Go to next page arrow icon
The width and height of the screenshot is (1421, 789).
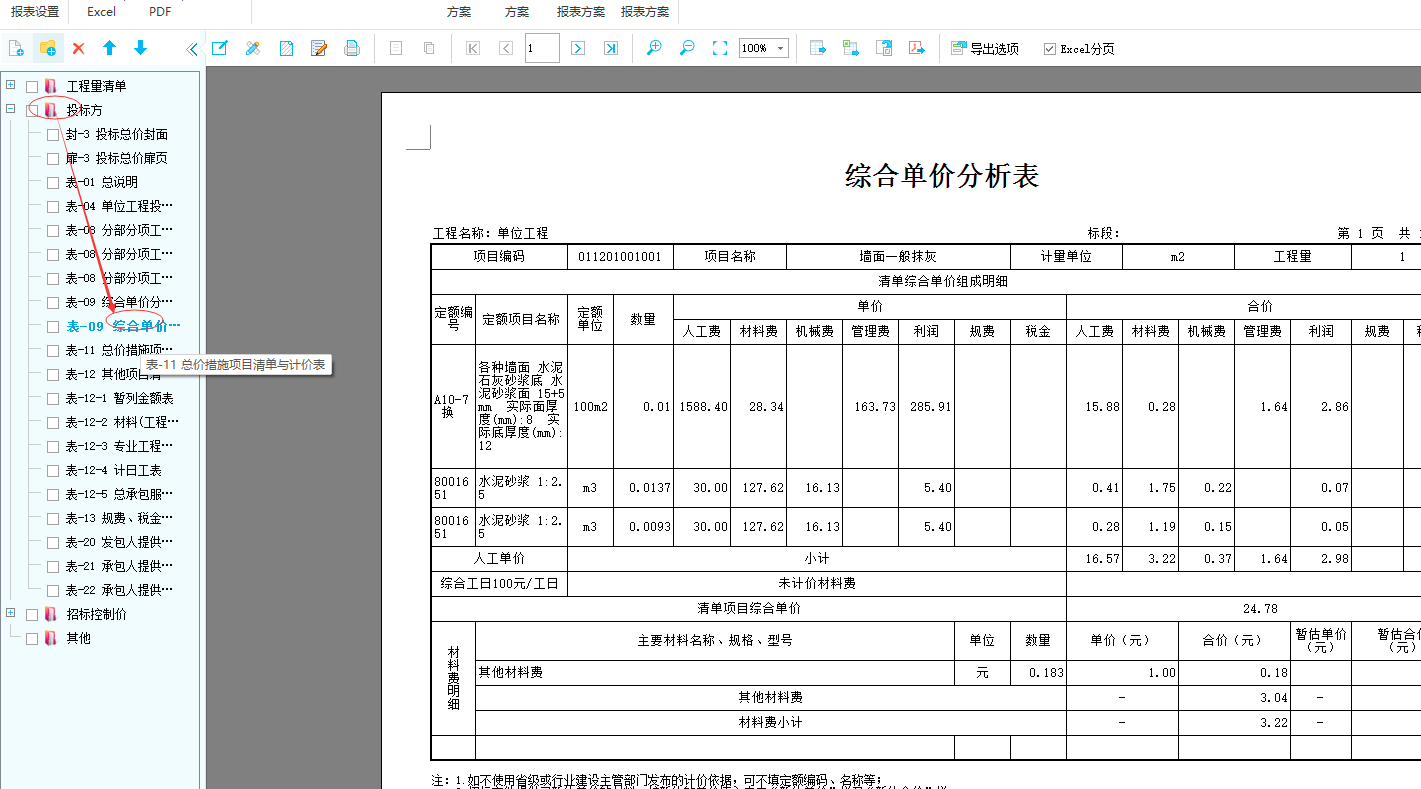point(578,48)
